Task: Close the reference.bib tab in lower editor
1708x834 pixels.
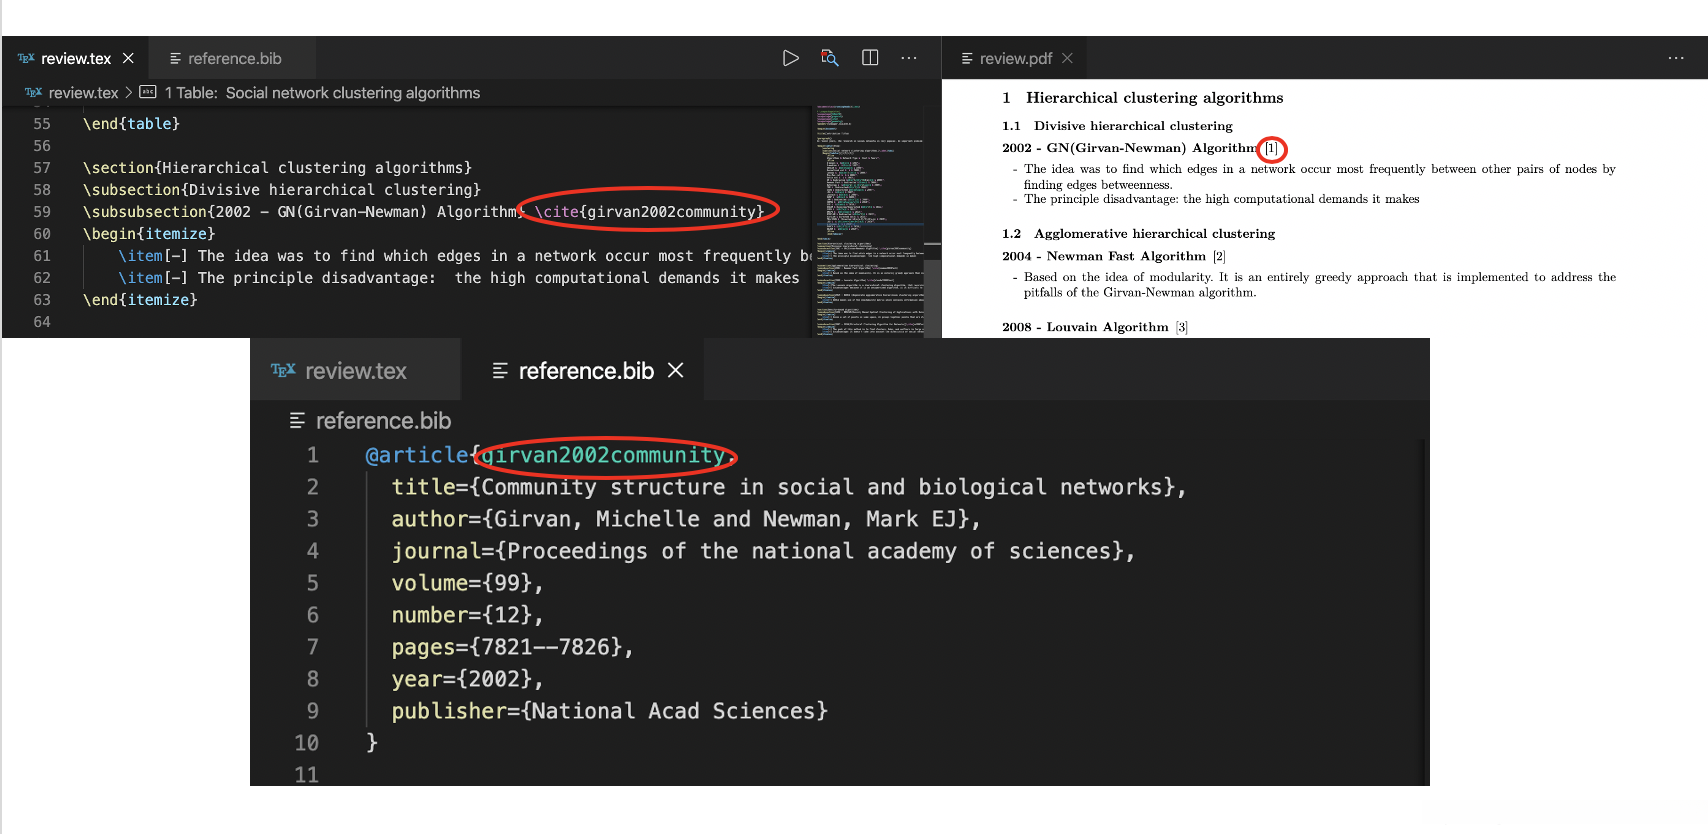Action: point(676,370)
